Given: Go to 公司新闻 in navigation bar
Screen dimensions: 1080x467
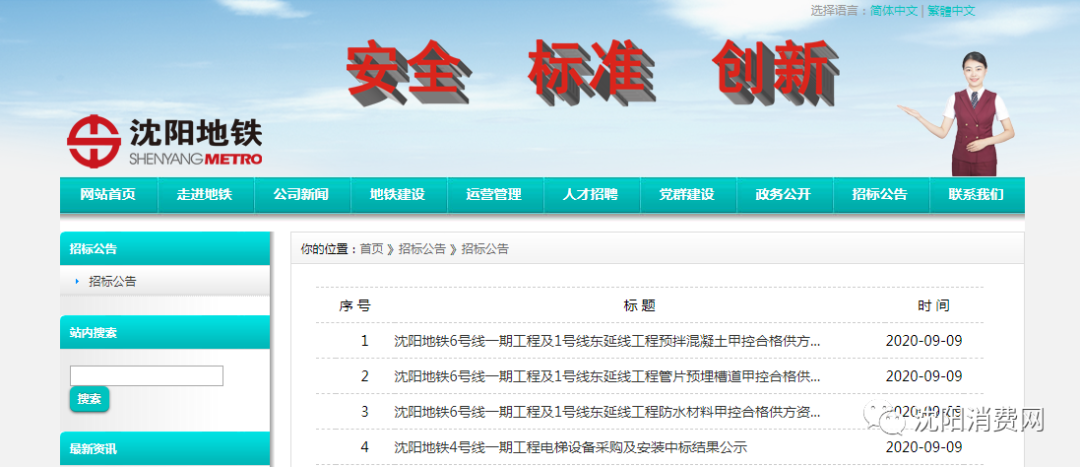Looking at the screenshot, I should (x=301, y=195).
